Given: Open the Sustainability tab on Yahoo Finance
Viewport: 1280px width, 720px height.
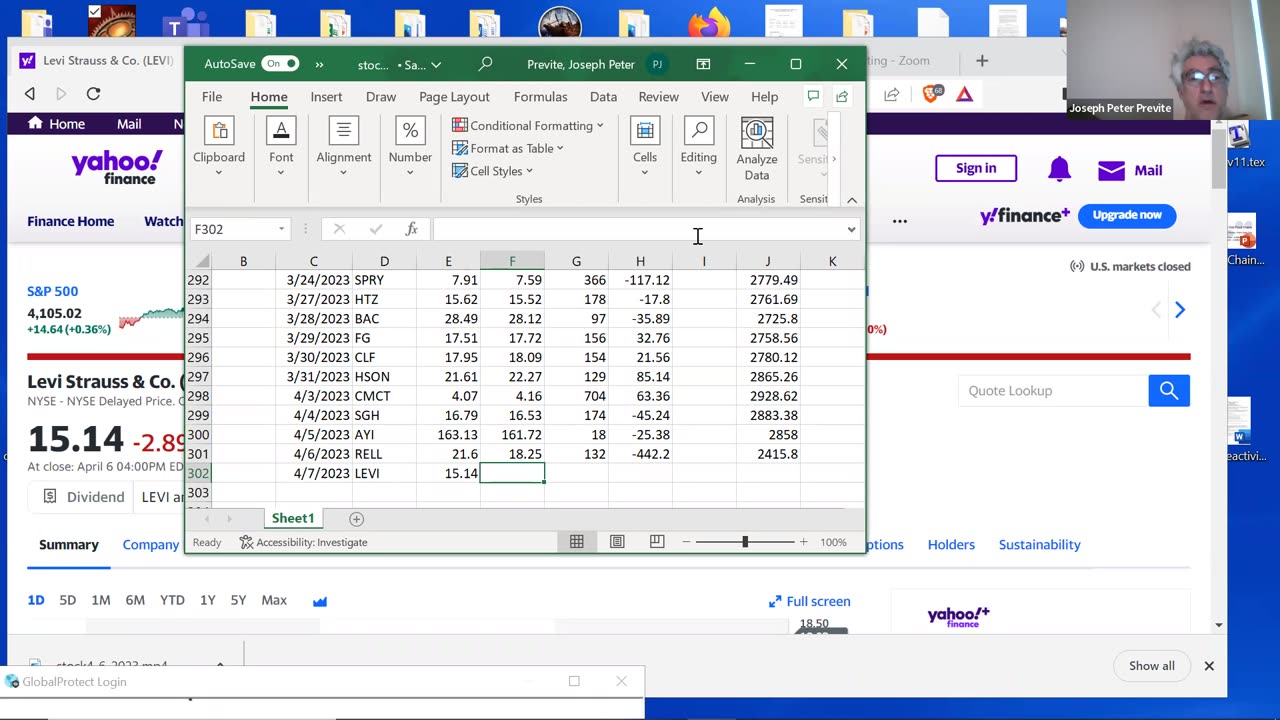Looking at the screenshot, I should pos(1039,544).
